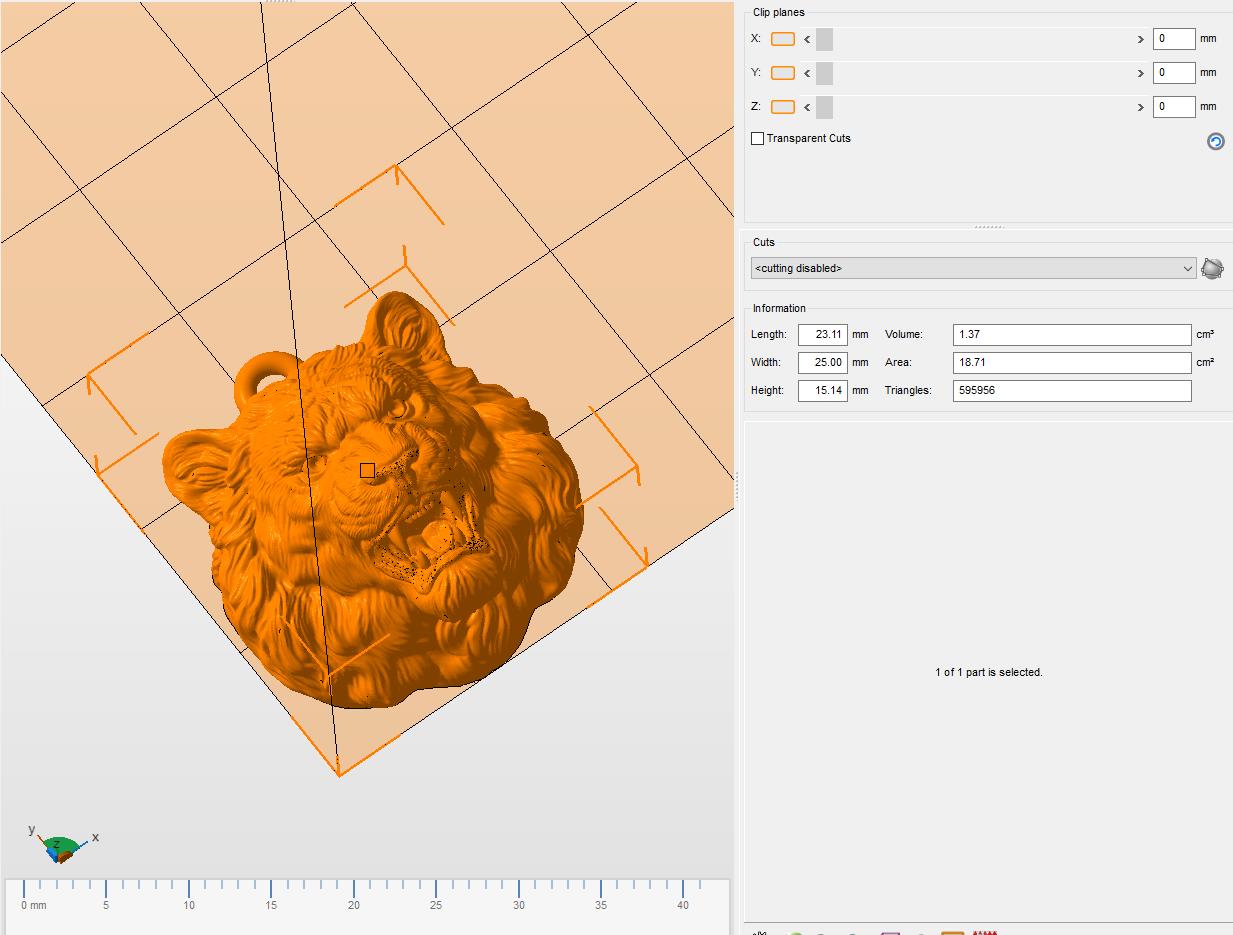Click the XYZ orientation axis gizmo
The width and height of the screenshot is (1233, 935).
(62, 846)
